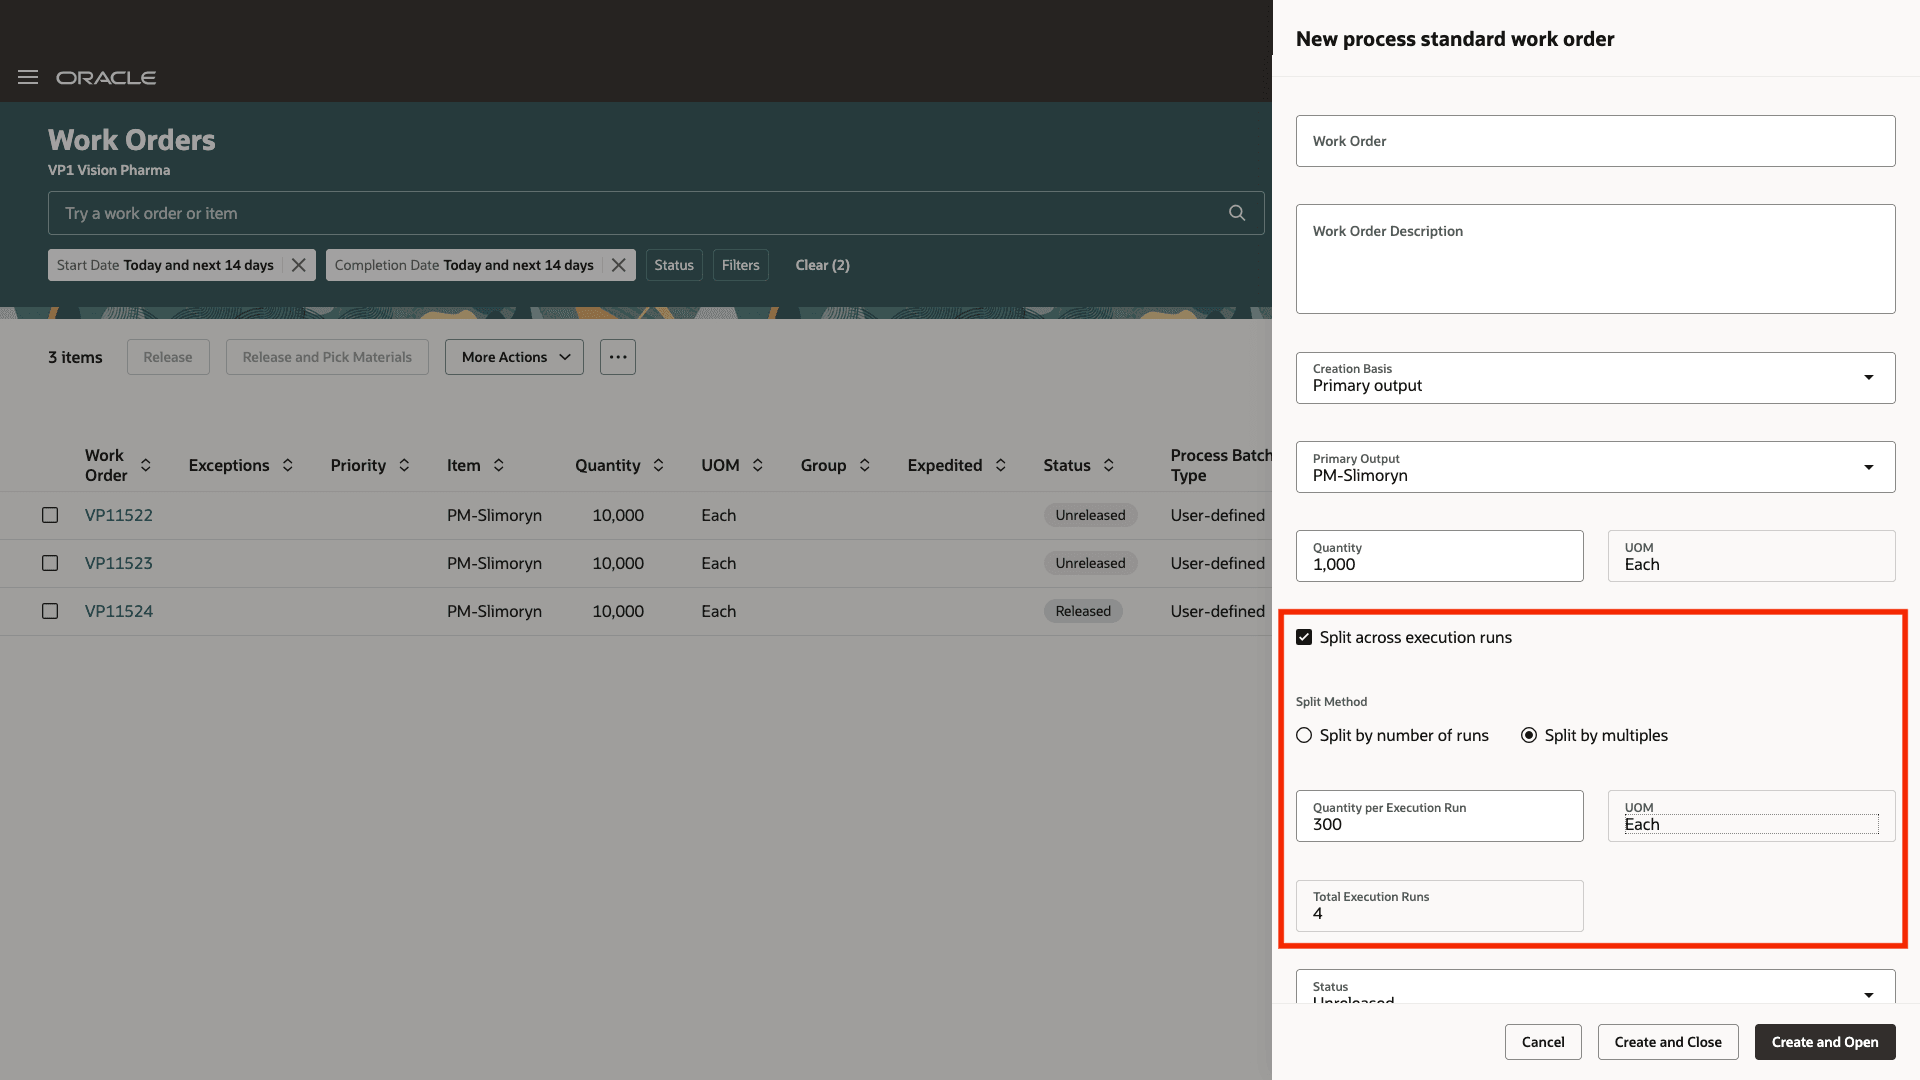Select Split by number of runs
The image size is (1920, 1080).
(x=1303, y=735)
